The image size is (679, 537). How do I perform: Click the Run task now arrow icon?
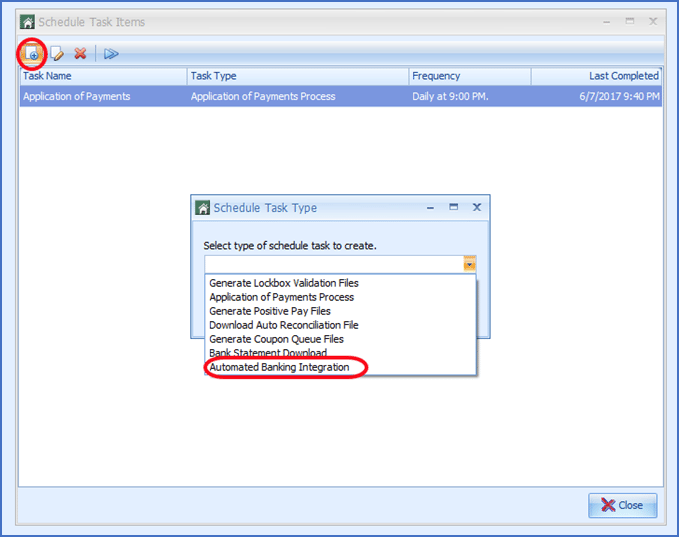tap(111, 54)
